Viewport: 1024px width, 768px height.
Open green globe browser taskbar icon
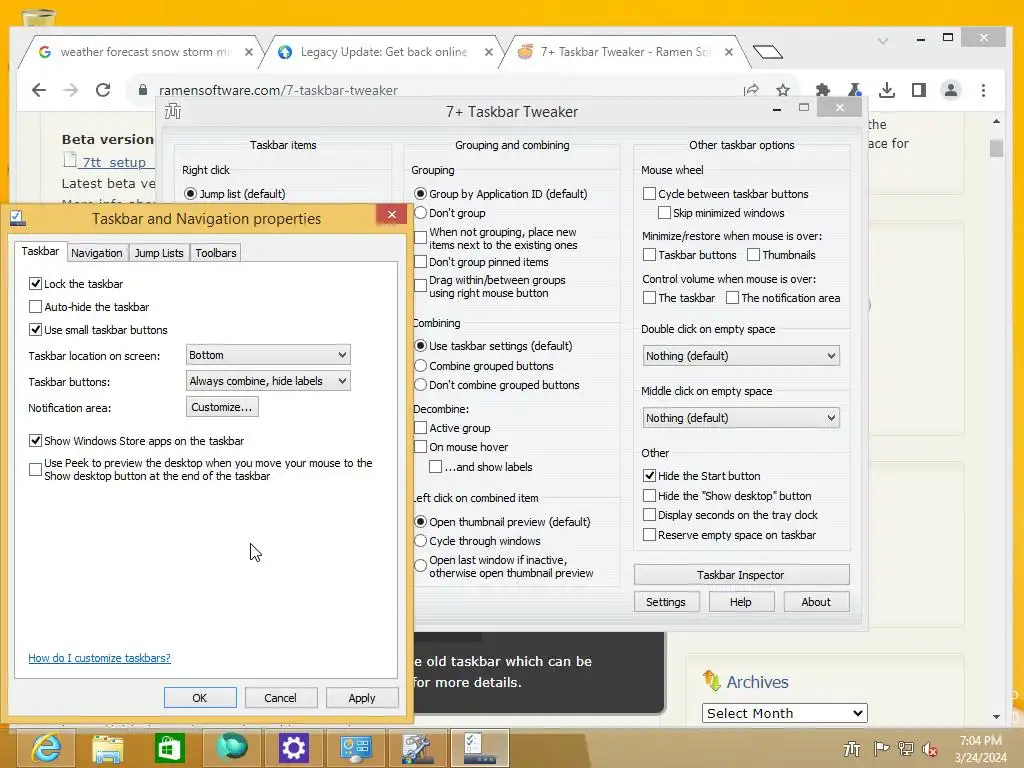[231, 748]
